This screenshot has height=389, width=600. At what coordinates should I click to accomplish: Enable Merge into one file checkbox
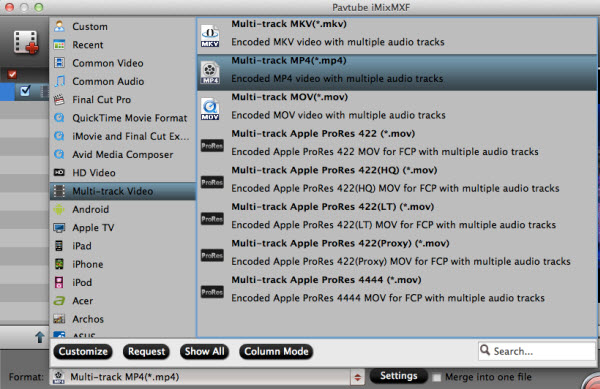point(437,378)
